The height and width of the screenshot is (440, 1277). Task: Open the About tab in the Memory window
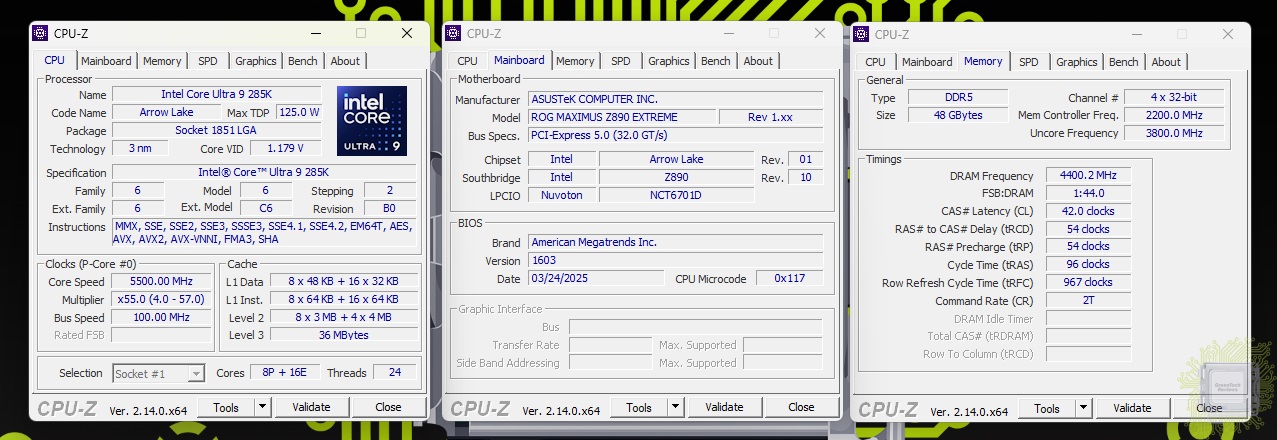point(1166,62)
